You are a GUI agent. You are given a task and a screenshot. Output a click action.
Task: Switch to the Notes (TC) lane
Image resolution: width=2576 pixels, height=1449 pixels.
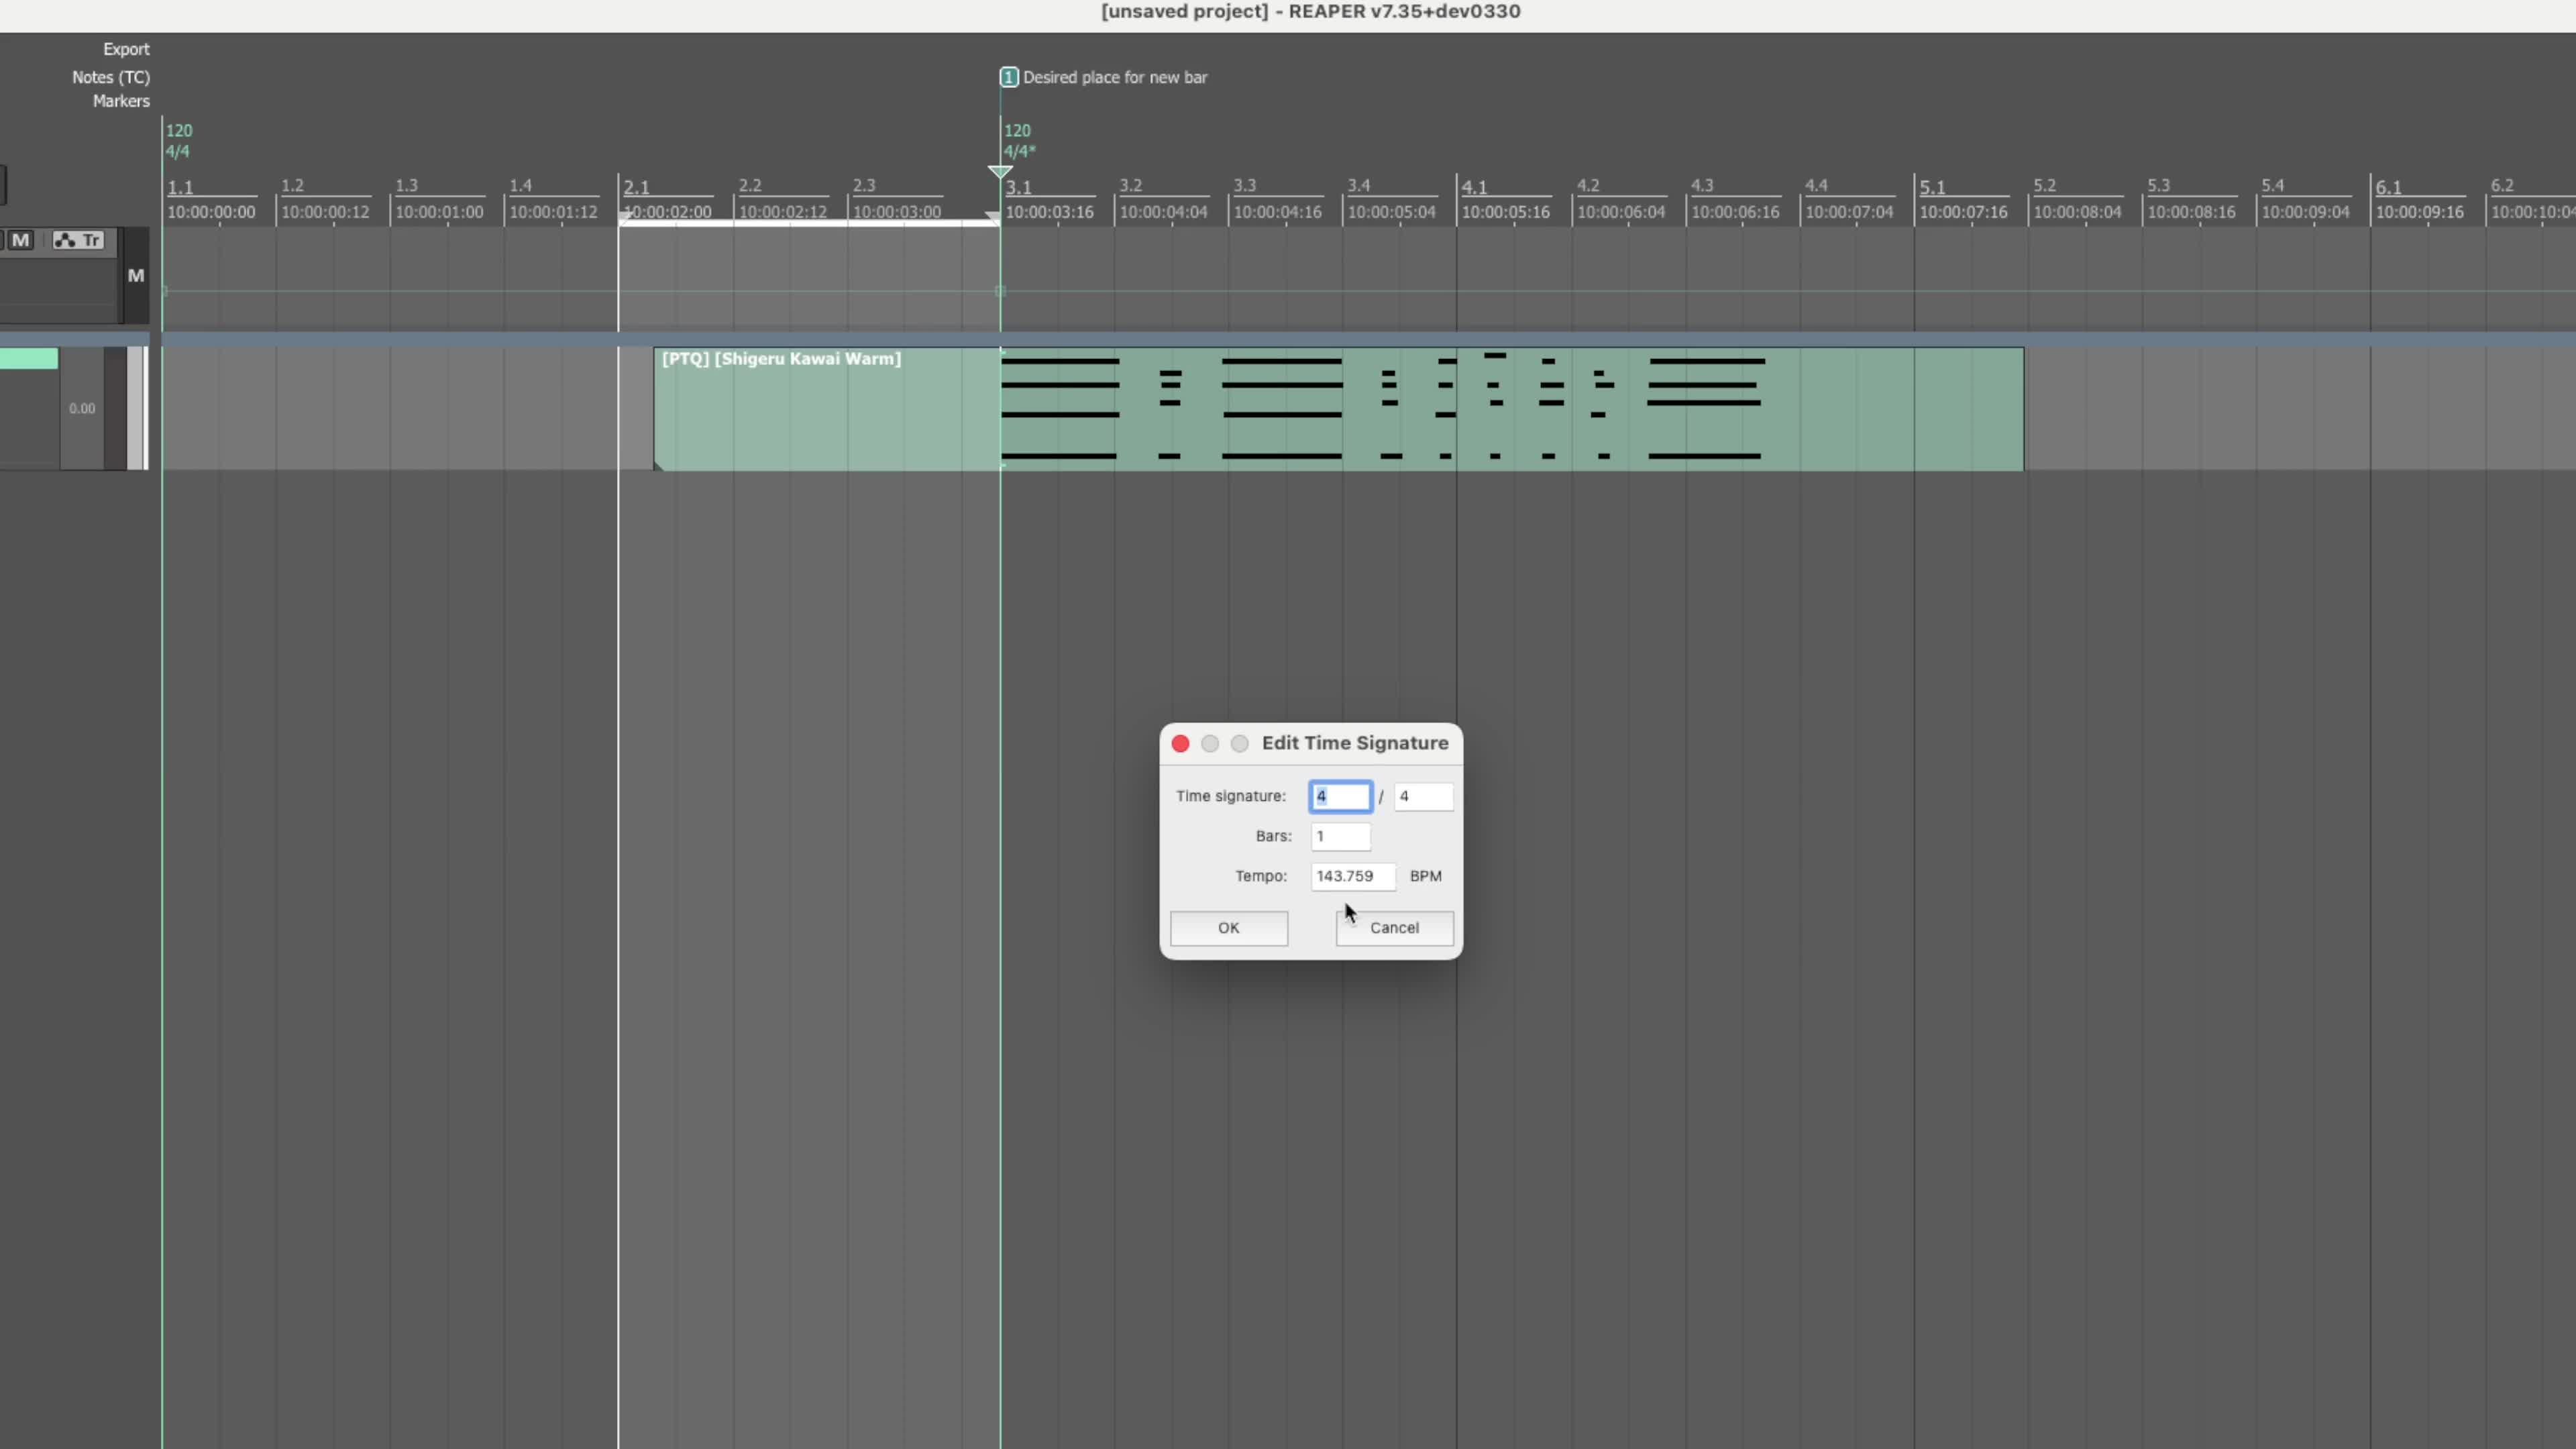(x=111, y=77)
